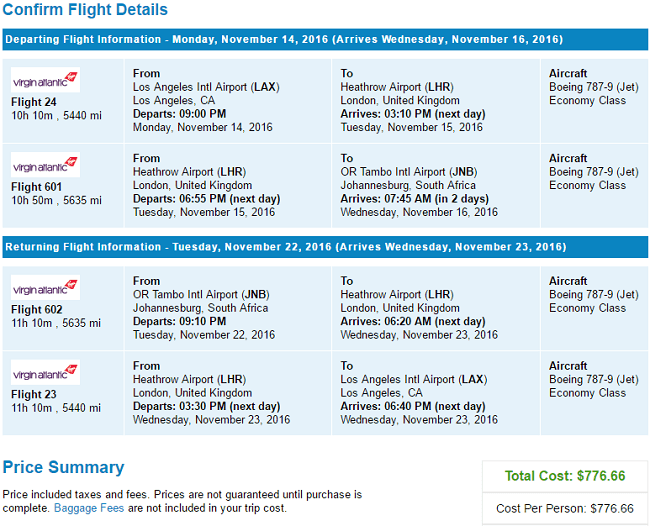This screenshot has height=526, width=650.
Task: Select the Departing Flight Information header bar
Action: click(325, 39)
